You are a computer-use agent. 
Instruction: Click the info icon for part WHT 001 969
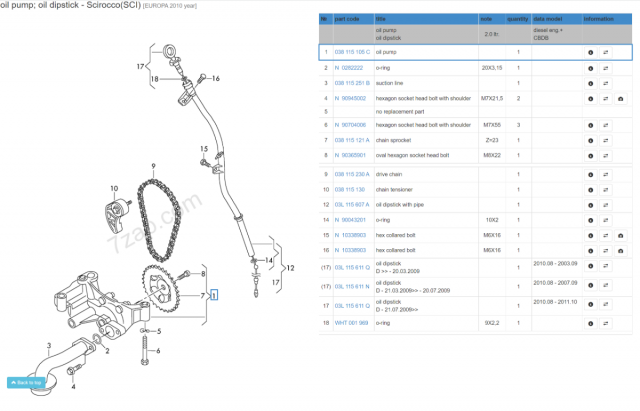tap(590, 323)
